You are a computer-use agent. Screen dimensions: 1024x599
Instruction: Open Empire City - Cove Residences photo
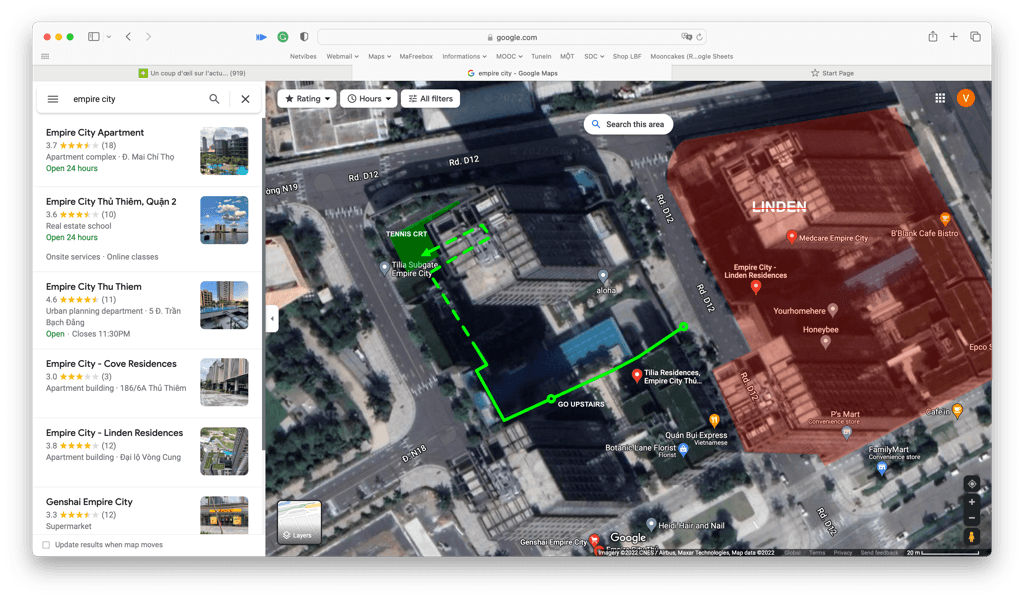224,382
